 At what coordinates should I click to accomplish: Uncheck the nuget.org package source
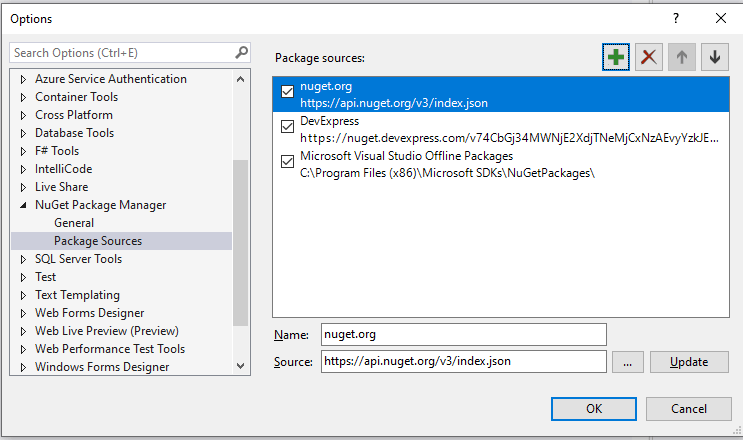coord(288,92)
